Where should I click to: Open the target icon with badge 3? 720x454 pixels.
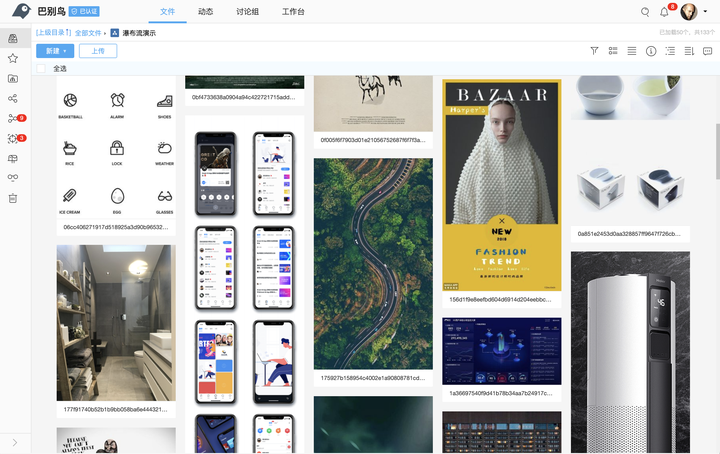click(x=13, y=138)
